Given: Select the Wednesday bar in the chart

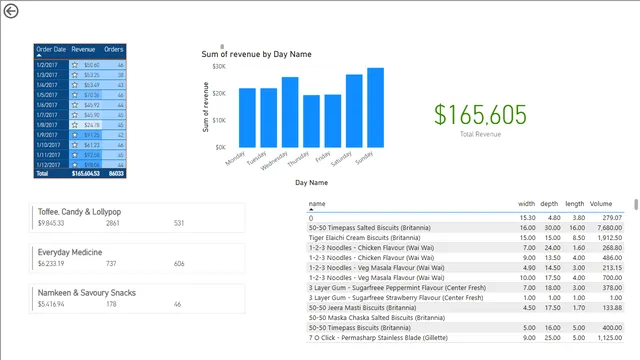Looking at the screenshot, I should pyautogui.click(x=290, y=112).
